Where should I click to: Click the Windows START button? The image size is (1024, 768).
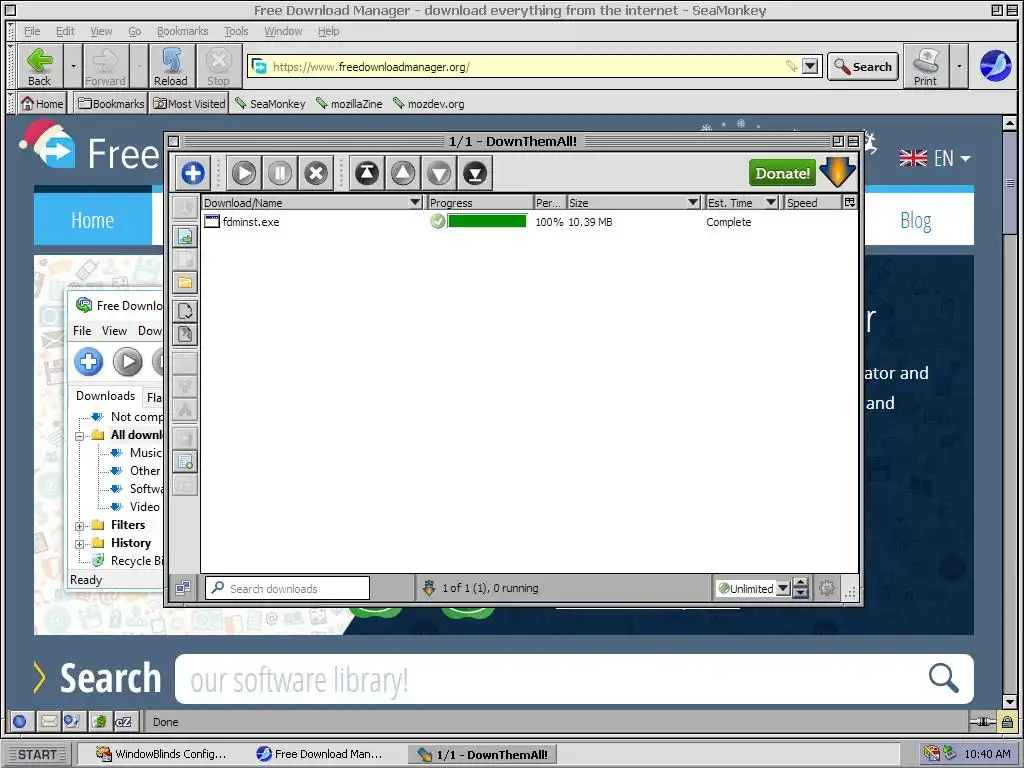coord(37,754)
